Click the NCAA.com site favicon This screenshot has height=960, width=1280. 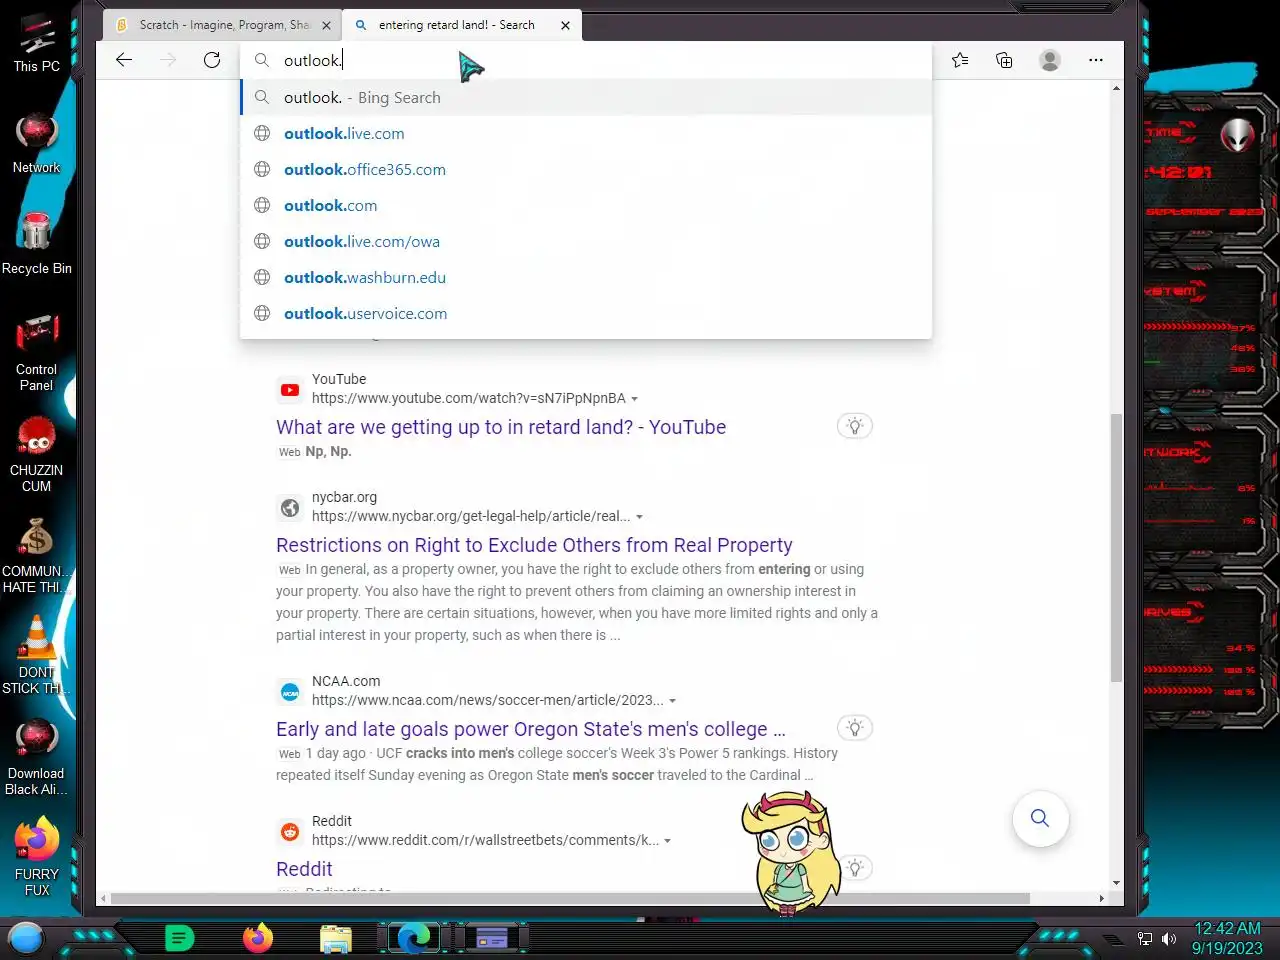tap(290, 692)
